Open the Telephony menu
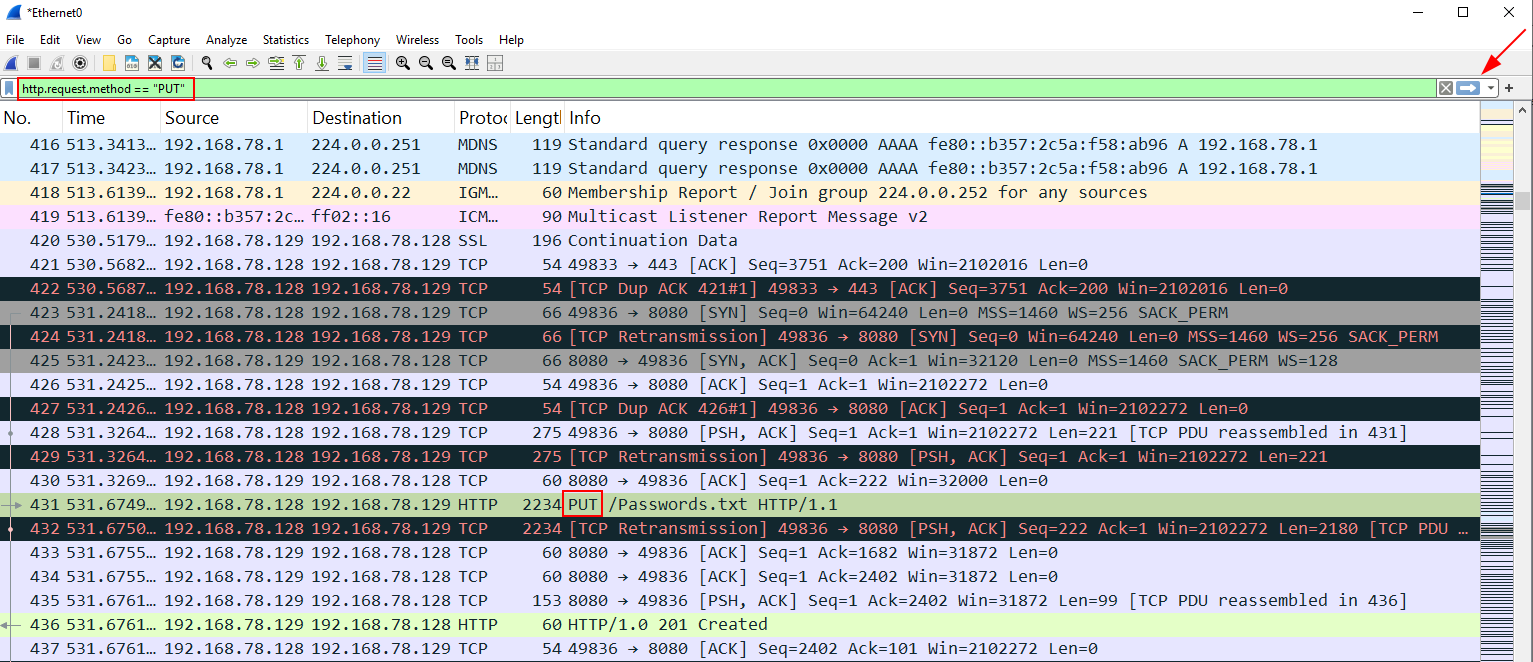Viewport: 1533px width, 662px height. pos(352,40)
